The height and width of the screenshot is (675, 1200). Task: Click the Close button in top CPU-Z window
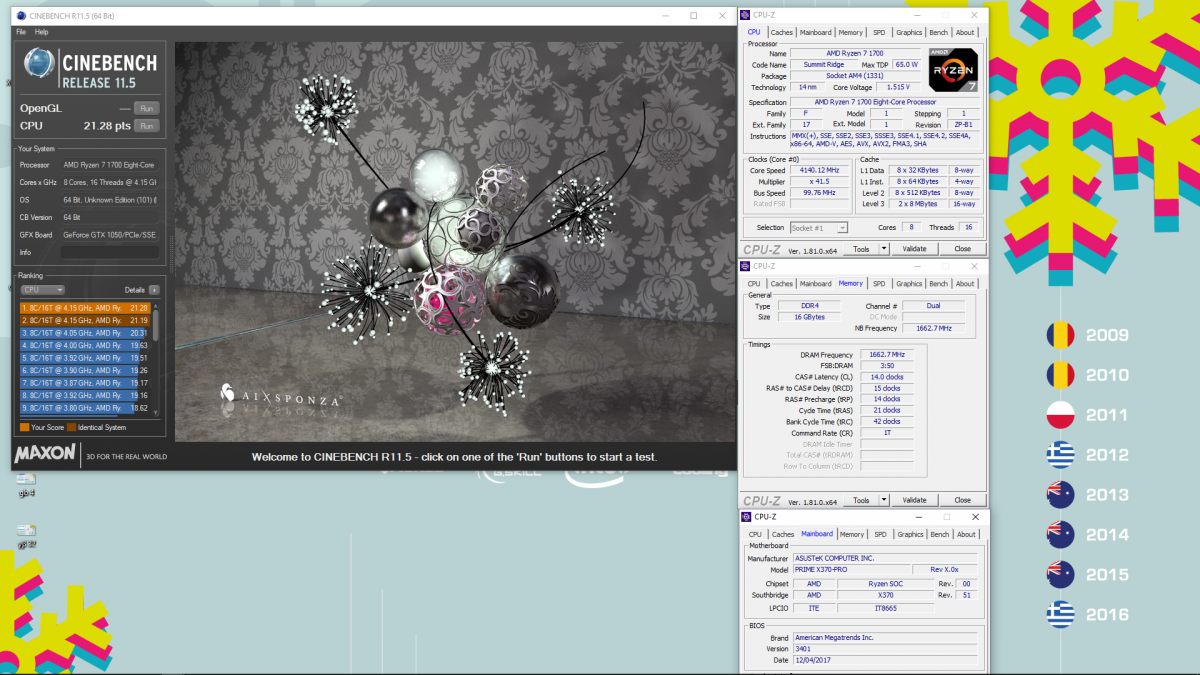[x=962, y=249]
